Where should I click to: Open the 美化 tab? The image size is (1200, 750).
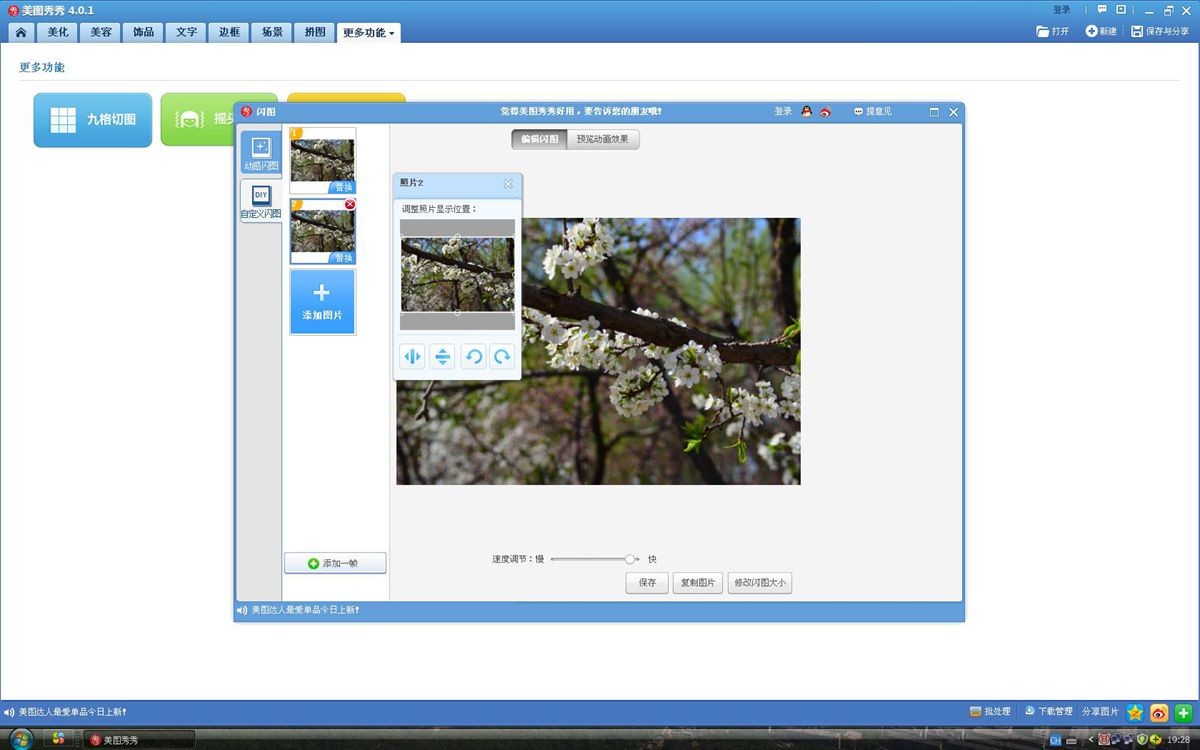pyautogui.click(x=58, y=32)
